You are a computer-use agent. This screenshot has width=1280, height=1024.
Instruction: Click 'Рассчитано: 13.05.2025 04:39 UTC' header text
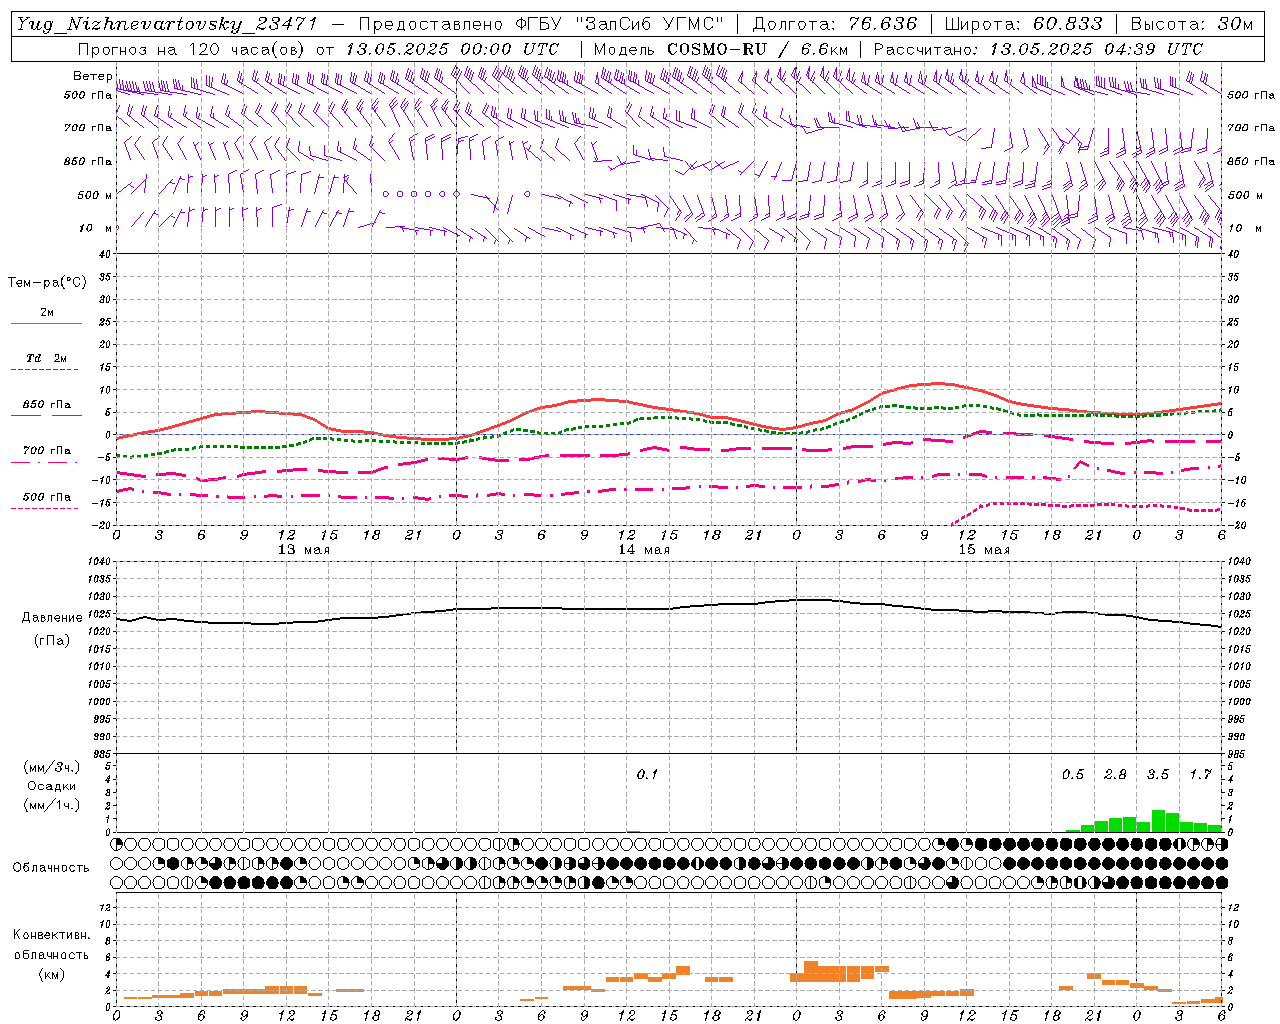click(x=1038, y=49)
